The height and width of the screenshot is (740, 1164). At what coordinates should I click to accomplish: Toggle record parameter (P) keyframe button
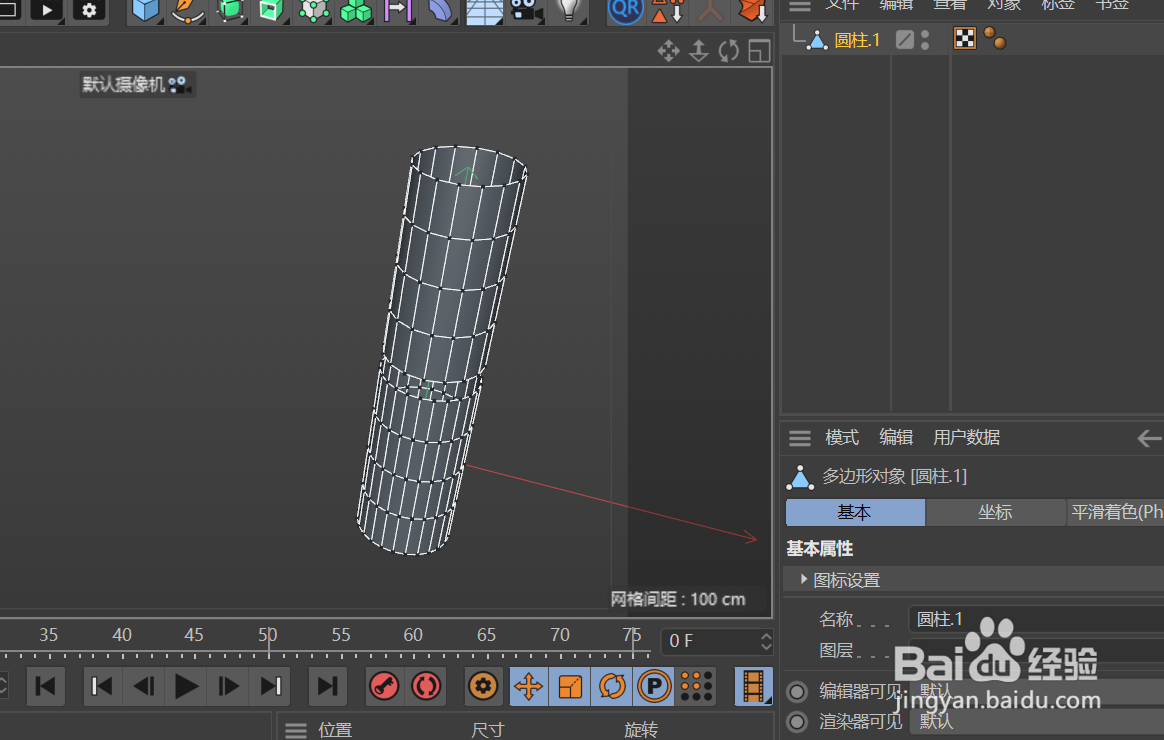(654, 687)
